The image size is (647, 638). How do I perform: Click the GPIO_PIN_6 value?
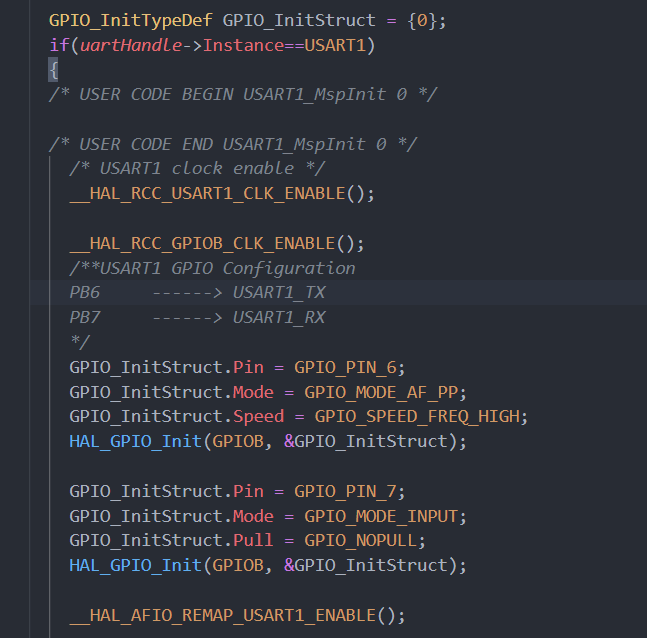point(345,367)
